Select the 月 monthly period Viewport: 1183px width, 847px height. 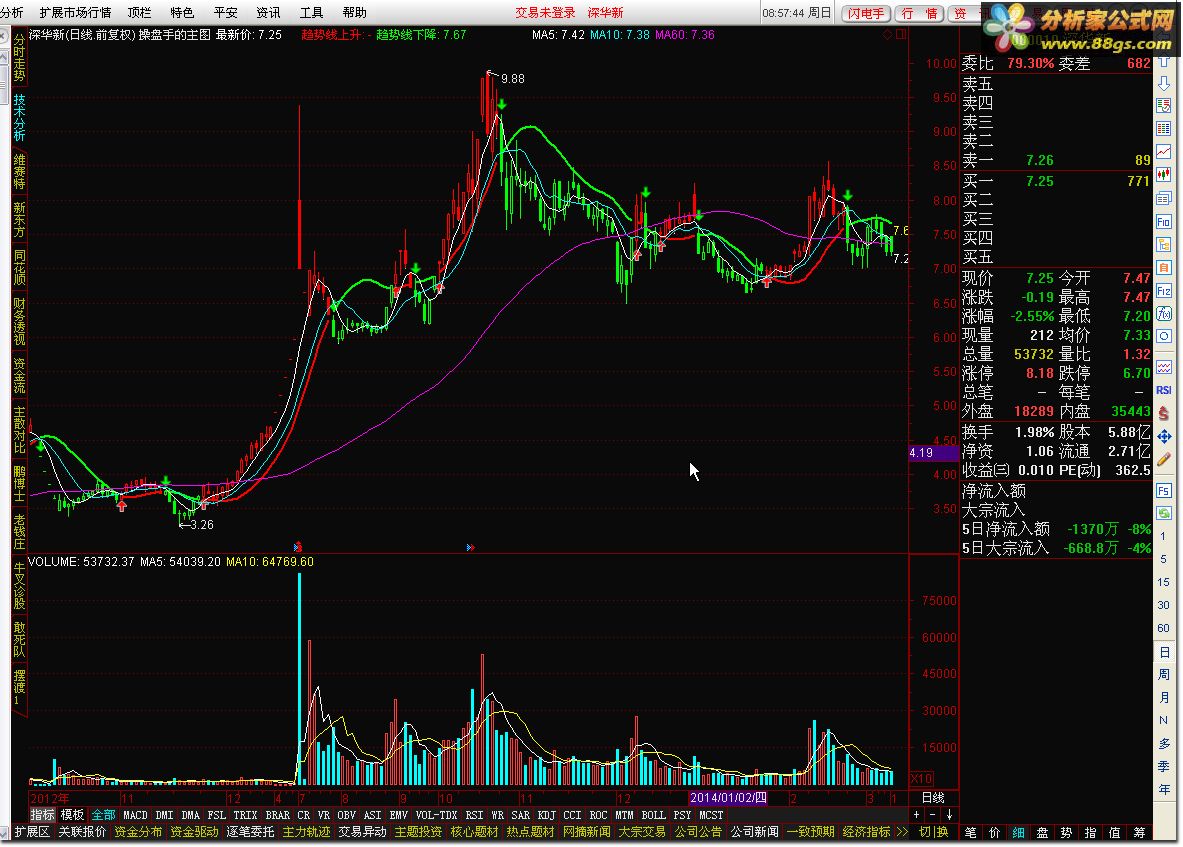point(1164,698)
